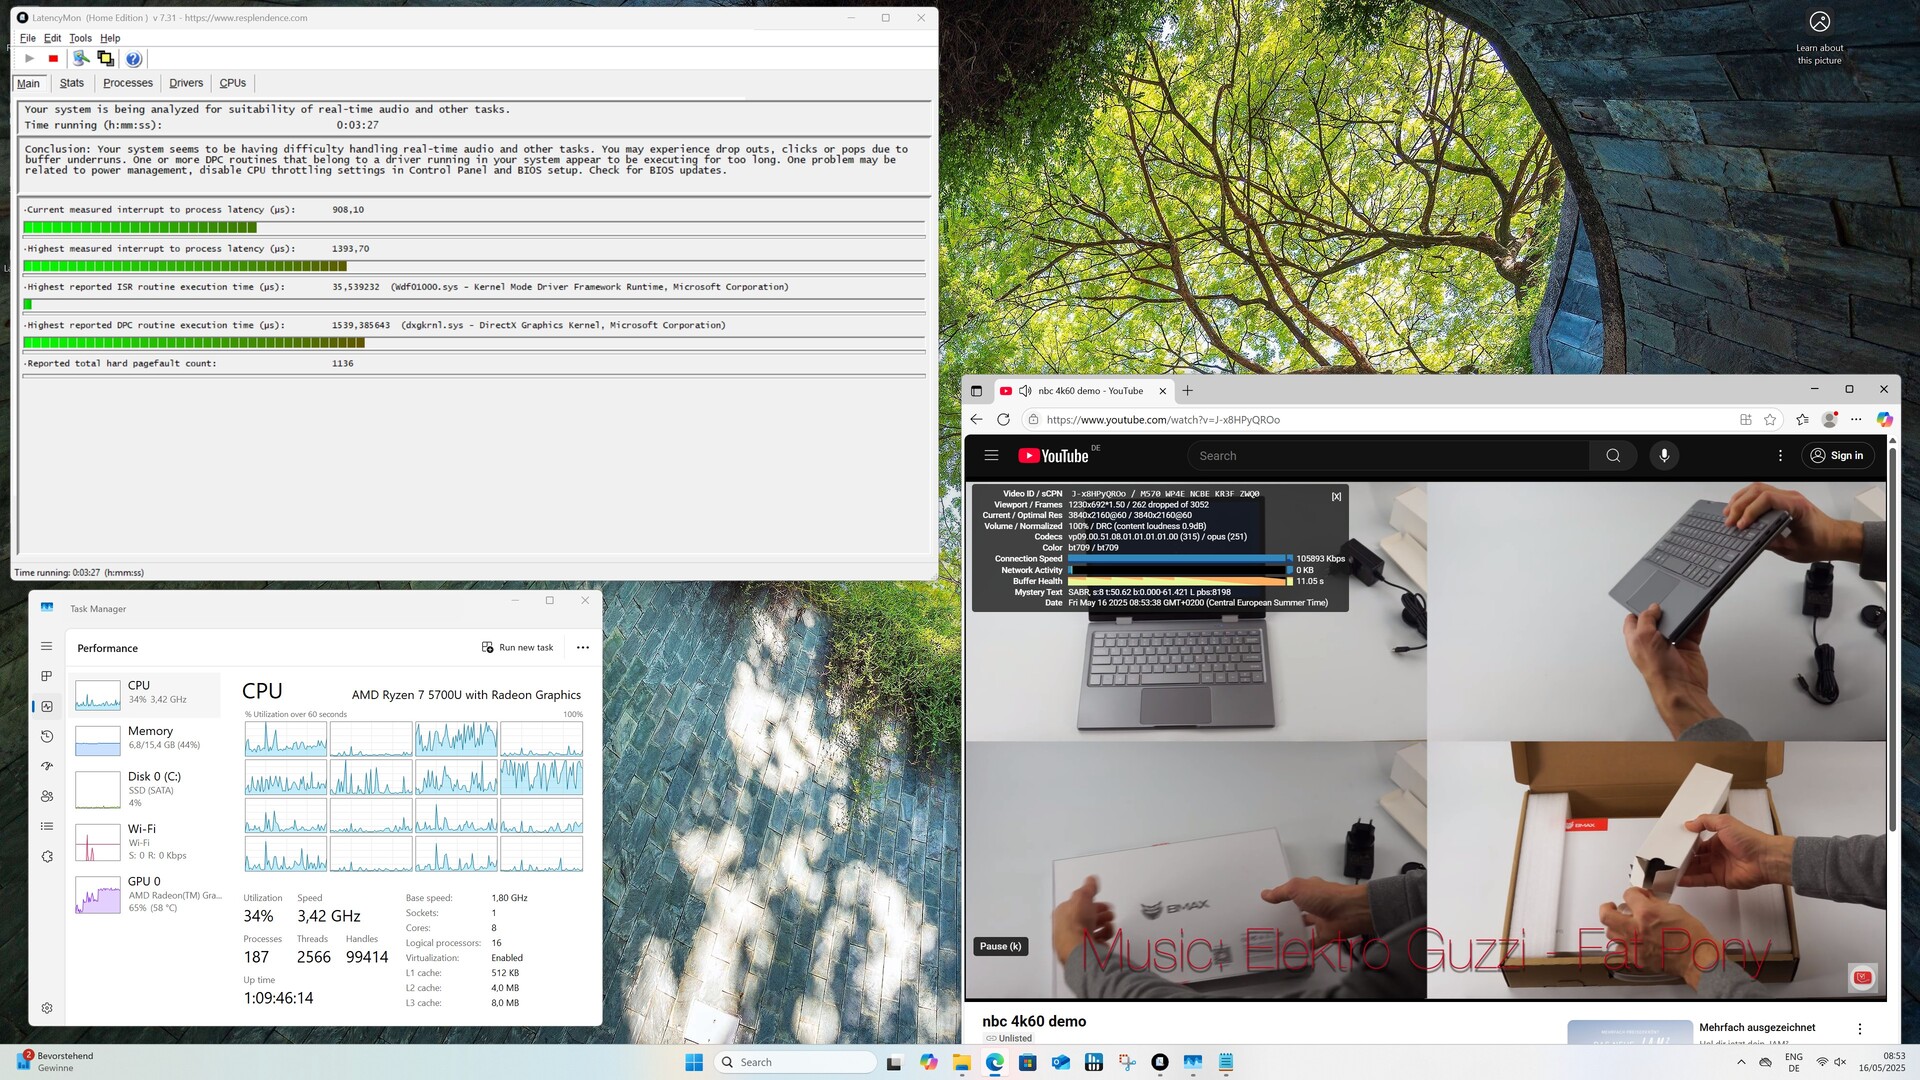Viewport: 1920px width, 1080px height.
Task: Open the Tools menu in LatencyMon
Action: tap(80, 38)
